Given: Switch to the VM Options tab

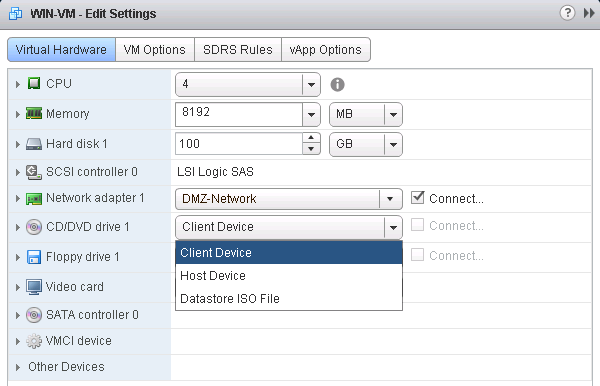Looking at the screenshot, I should (155, 50).
